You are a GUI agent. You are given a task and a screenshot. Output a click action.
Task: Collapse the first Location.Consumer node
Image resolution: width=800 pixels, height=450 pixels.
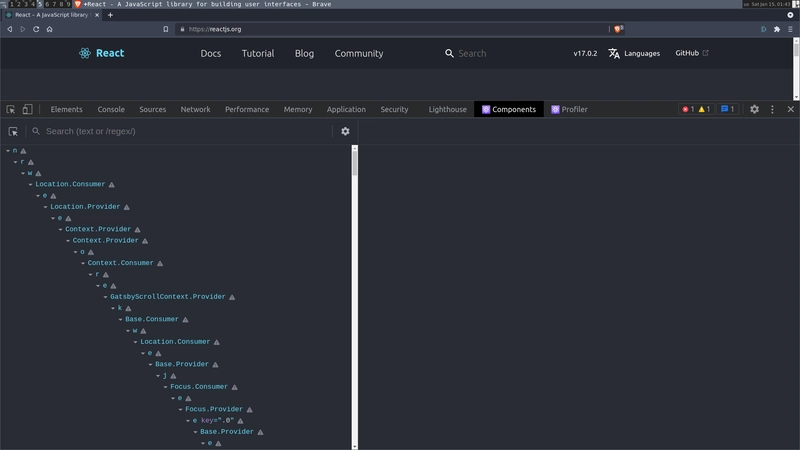point(31,185)
